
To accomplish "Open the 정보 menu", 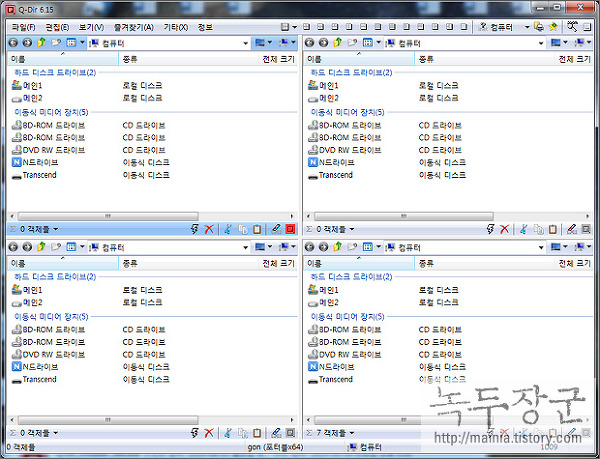I will (x=205, y=27).
